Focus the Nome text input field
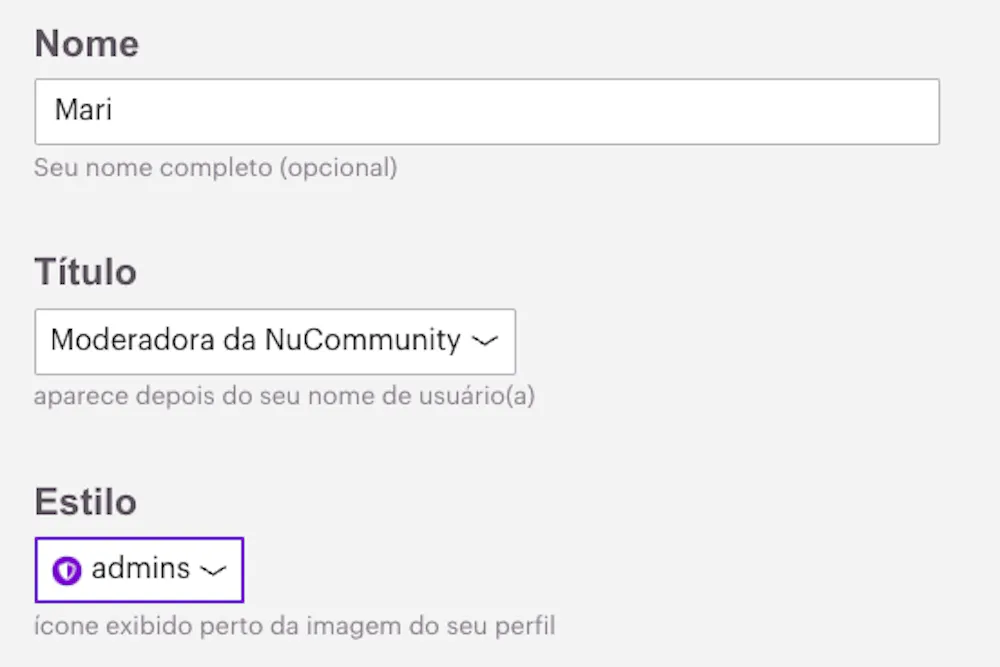 [x=486, y=111]
